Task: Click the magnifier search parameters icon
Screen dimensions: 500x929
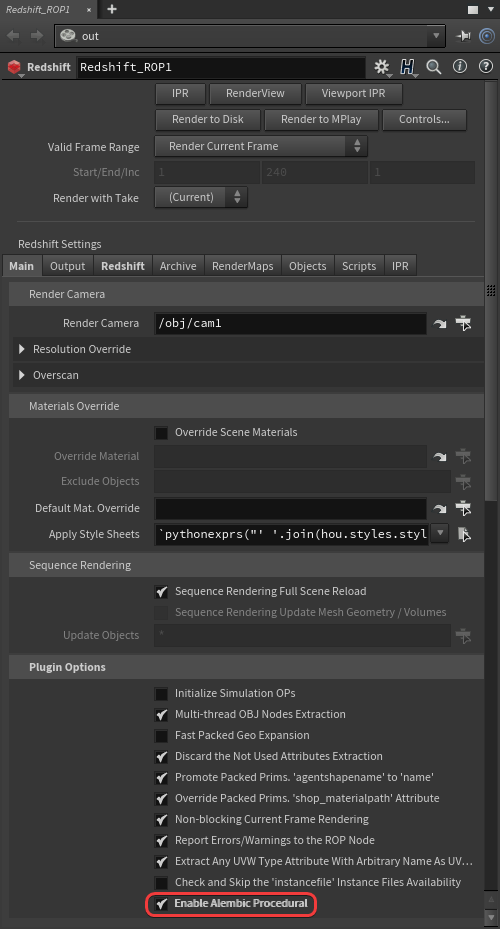Action: tap(434, 67)
